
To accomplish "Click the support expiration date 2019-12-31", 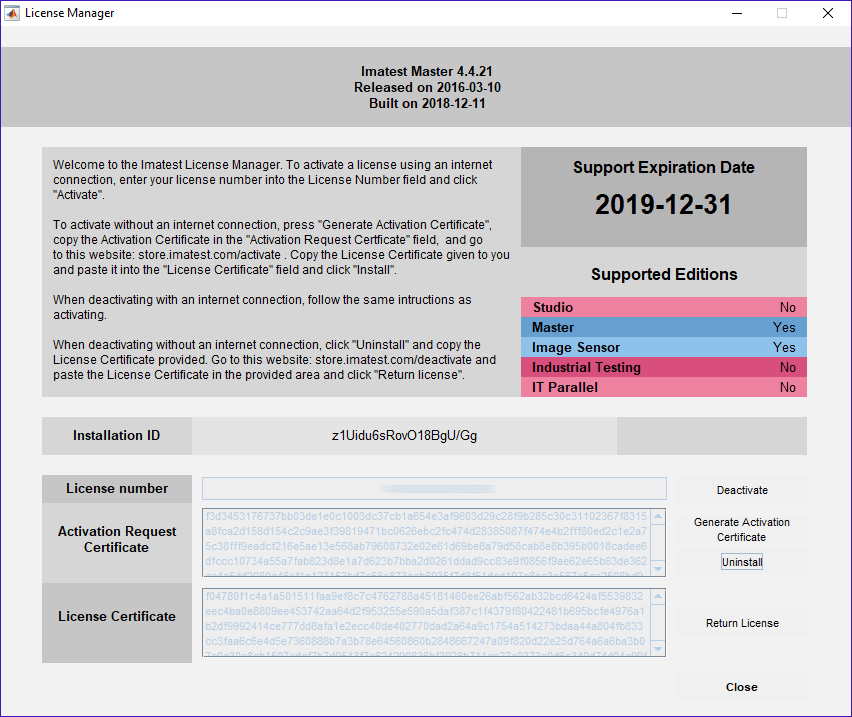I will pos(663,205).
